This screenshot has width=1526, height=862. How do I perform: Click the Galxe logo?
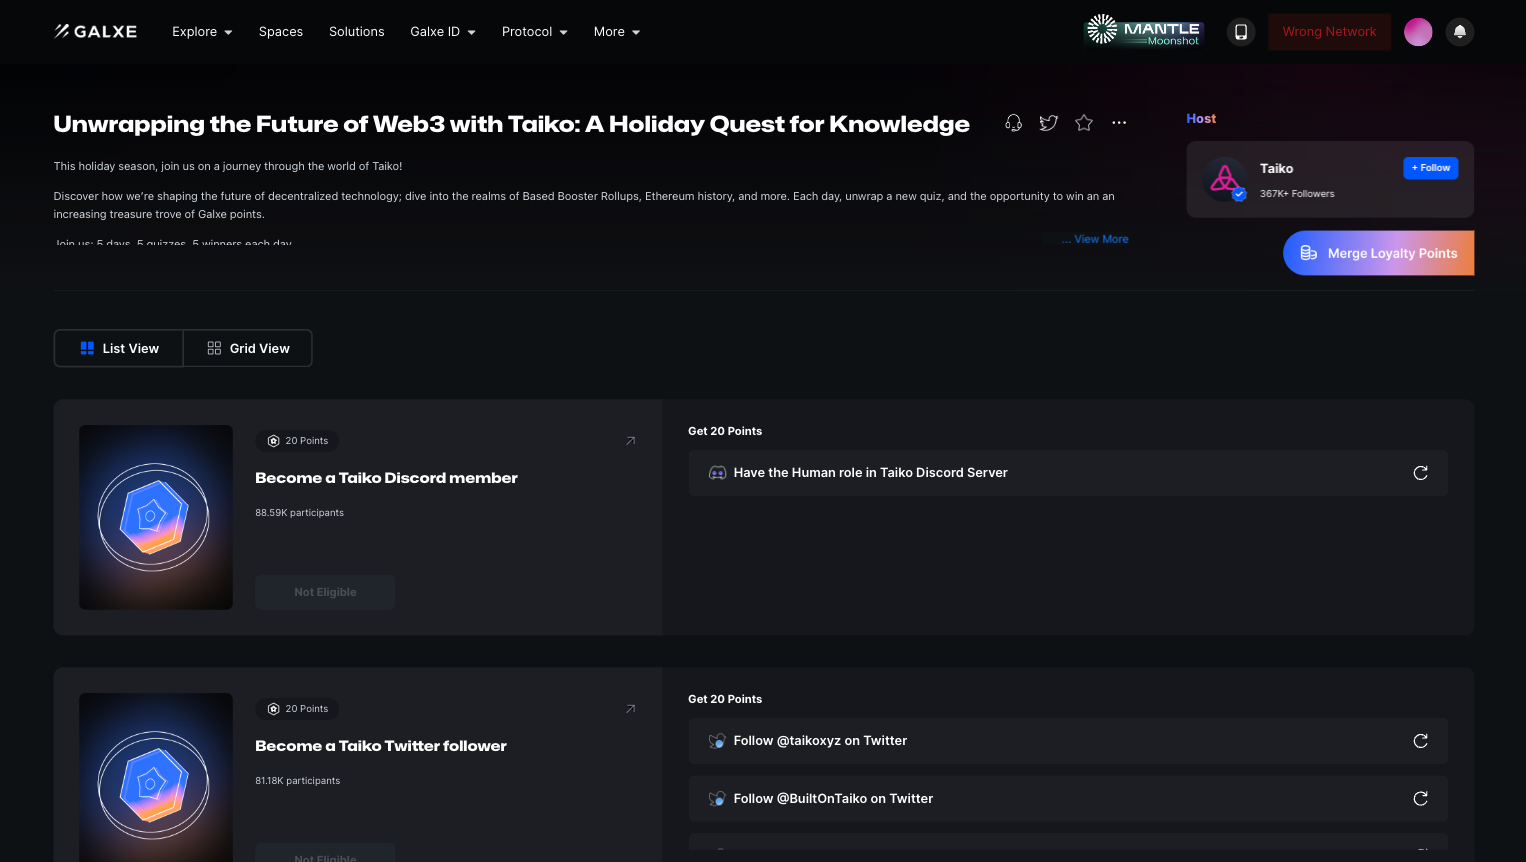(x=96, y=32)
